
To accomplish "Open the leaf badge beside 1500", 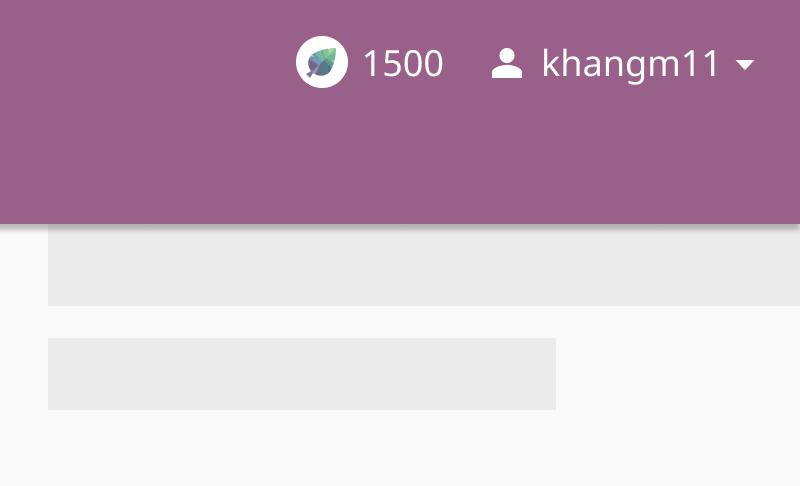I will tap(322, 64).
